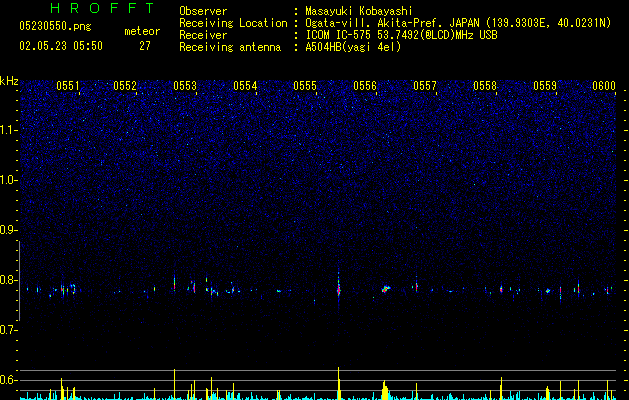
Task: Click the meteor count 27
Action: pos(145,46)
